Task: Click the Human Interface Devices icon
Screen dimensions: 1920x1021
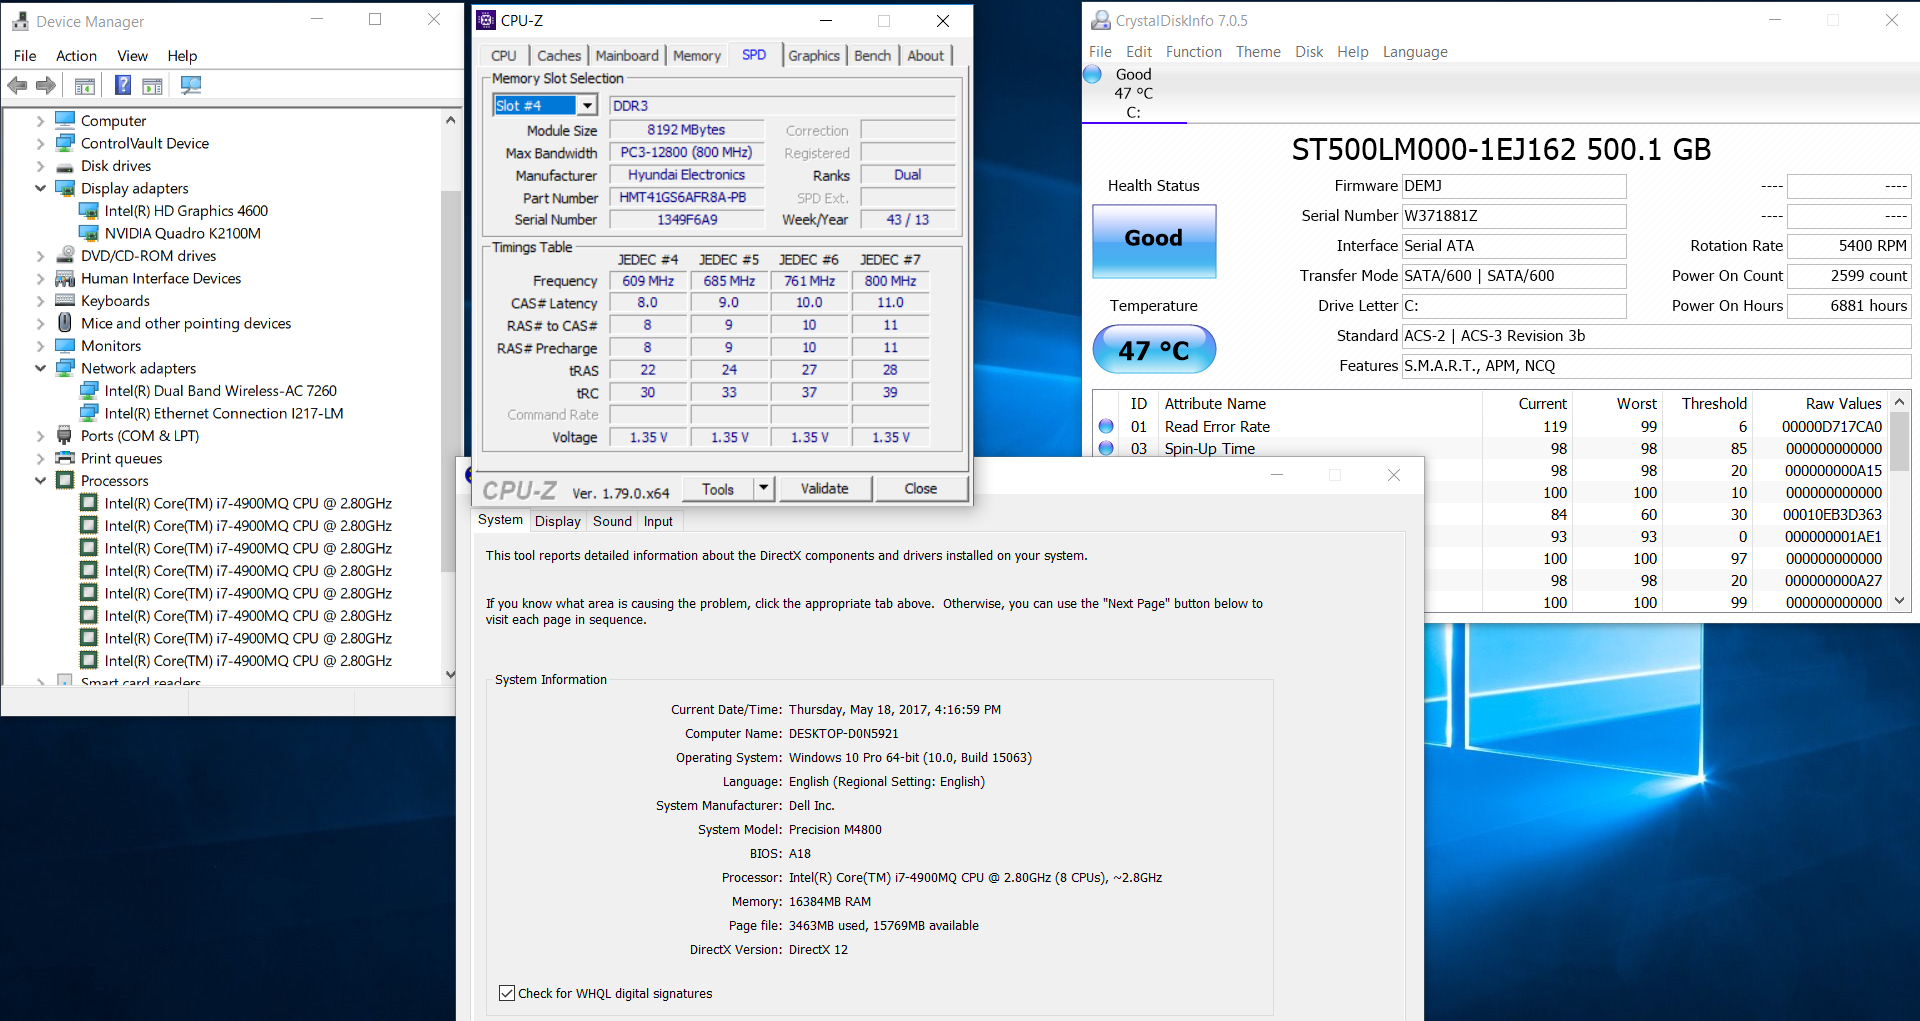Action: pyautogui.click(x=65, y=278)
